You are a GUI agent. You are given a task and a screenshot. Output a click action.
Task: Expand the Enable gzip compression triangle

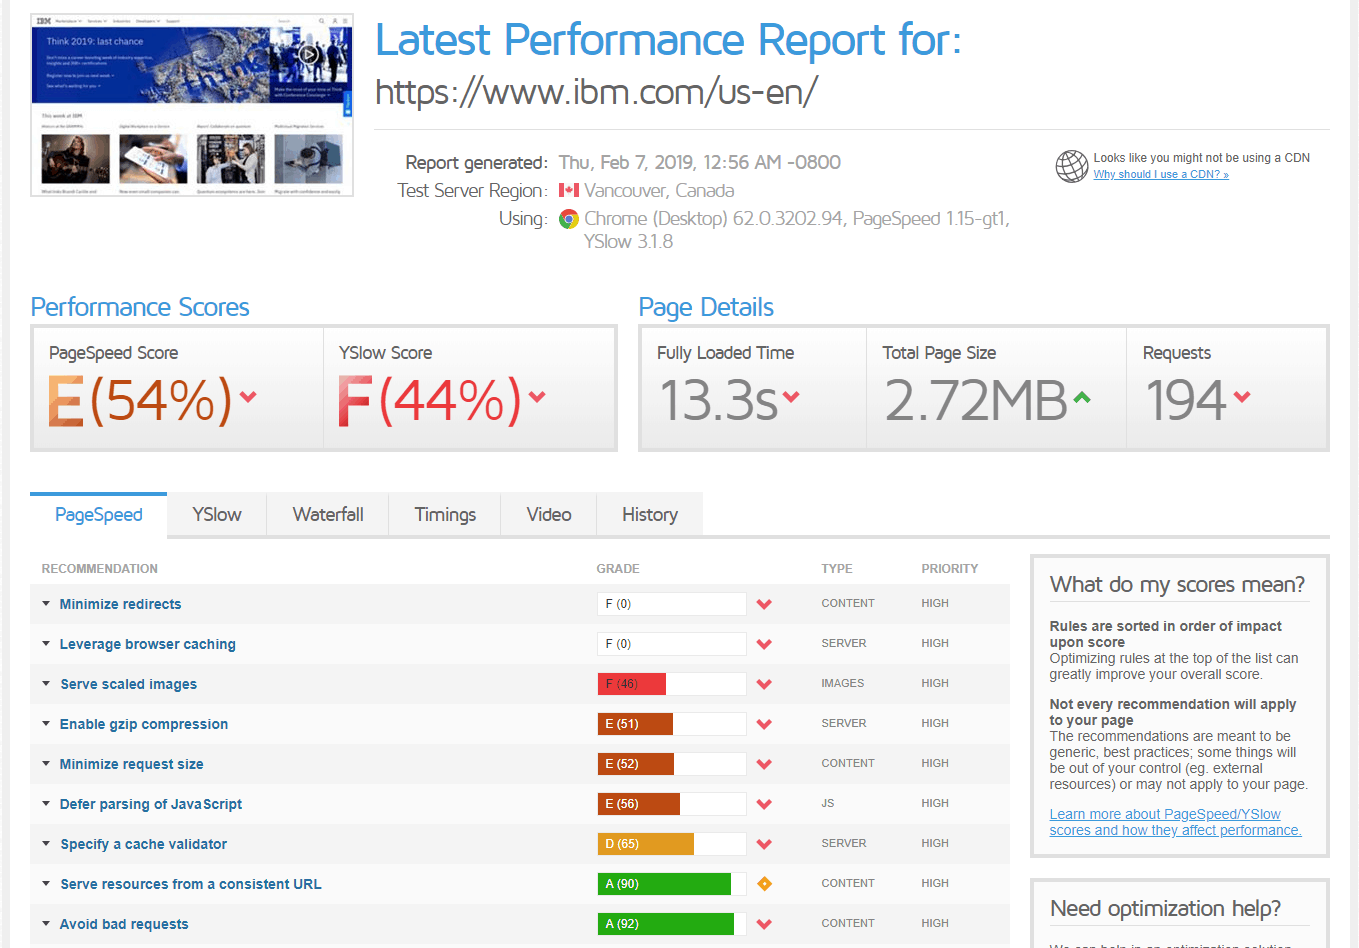tap(46, 723)
